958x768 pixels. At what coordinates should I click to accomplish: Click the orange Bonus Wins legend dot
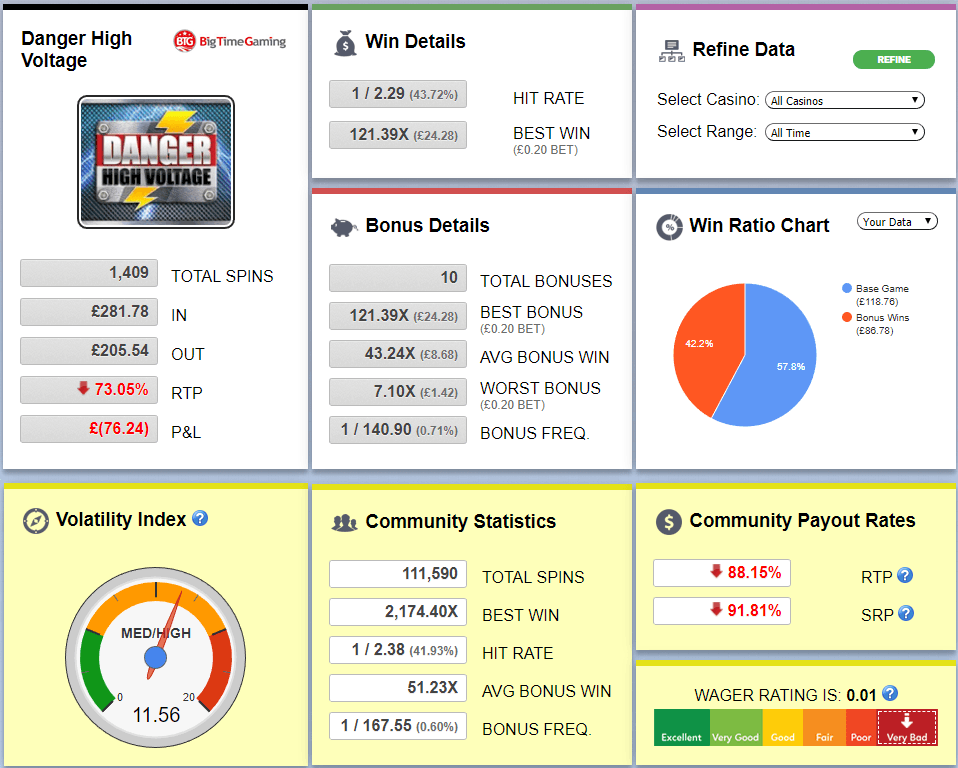[847, 316]
